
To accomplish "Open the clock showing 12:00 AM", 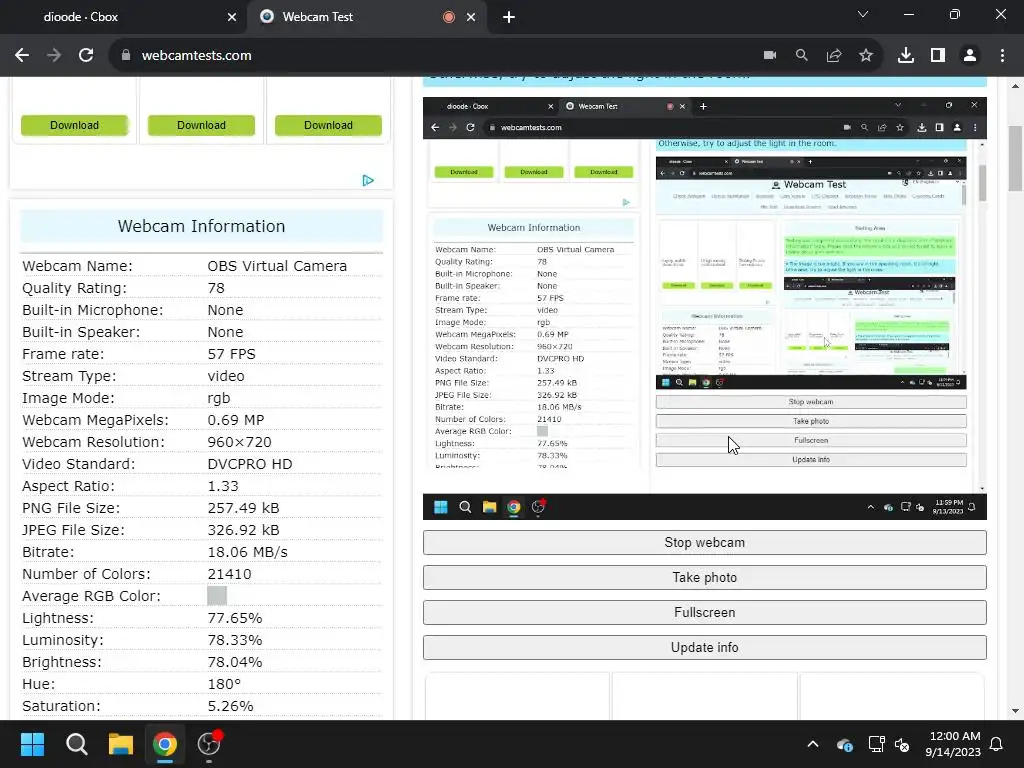I will pos(953,744).
